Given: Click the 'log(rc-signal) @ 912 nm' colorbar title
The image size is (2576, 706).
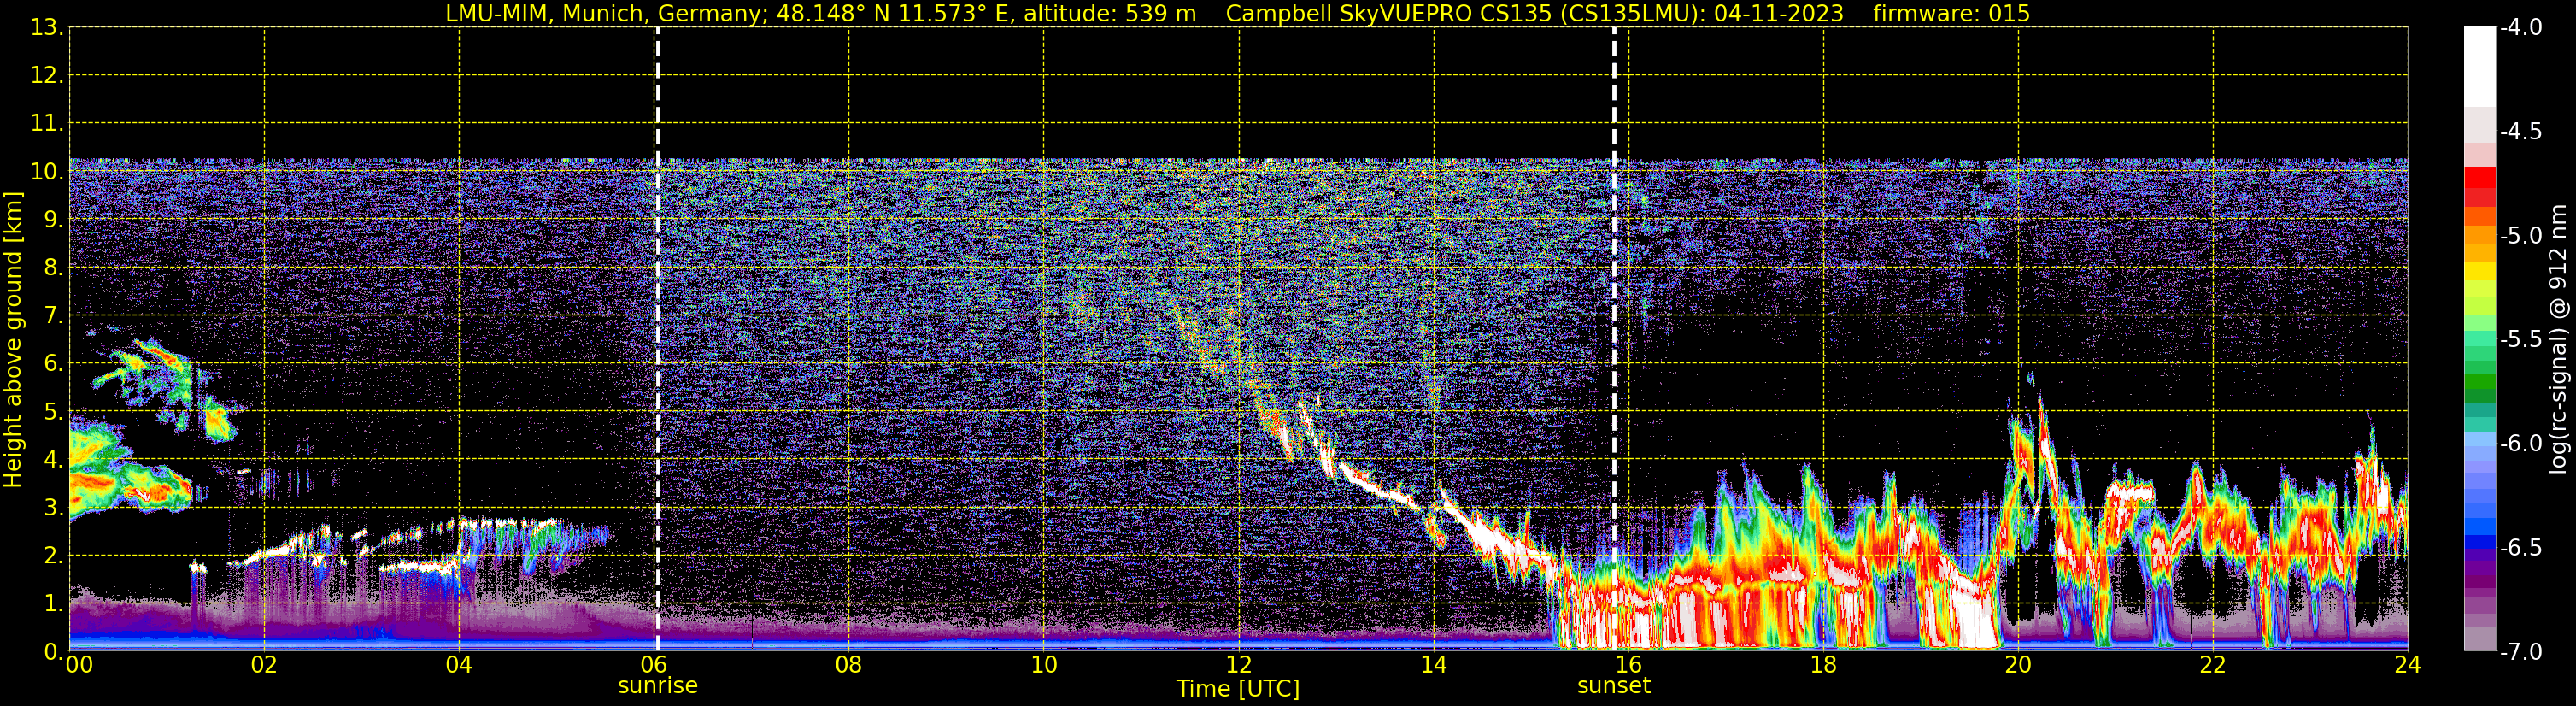Looking at the screenshot, I should 2559,339.
